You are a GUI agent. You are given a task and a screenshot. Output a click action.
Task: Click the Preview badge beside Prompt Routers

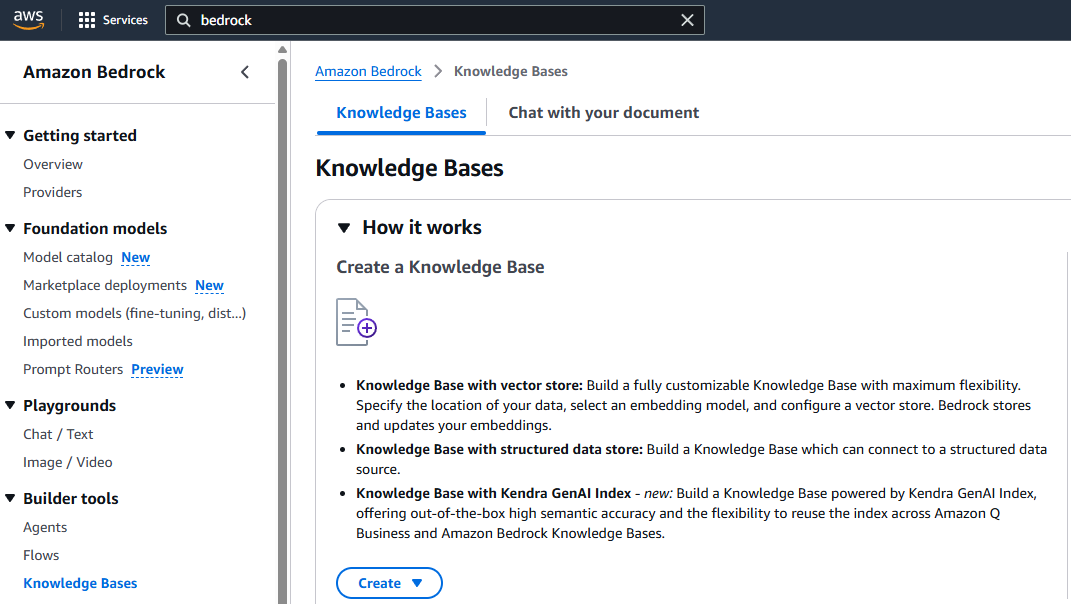click(x=157, y=370)
